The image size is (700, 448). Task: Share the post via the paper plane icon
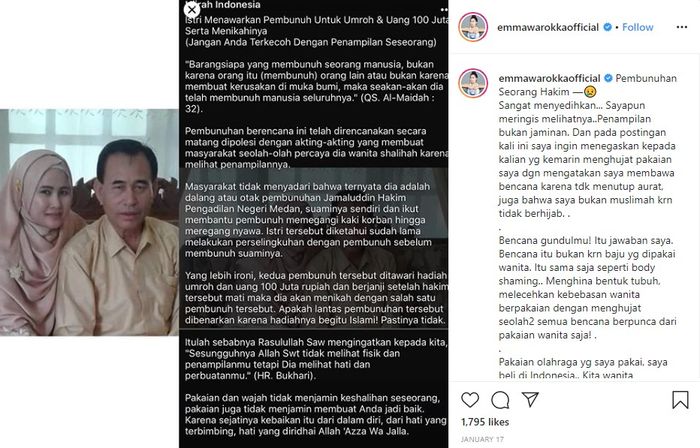pyautogui.click(x=530, y=399)
